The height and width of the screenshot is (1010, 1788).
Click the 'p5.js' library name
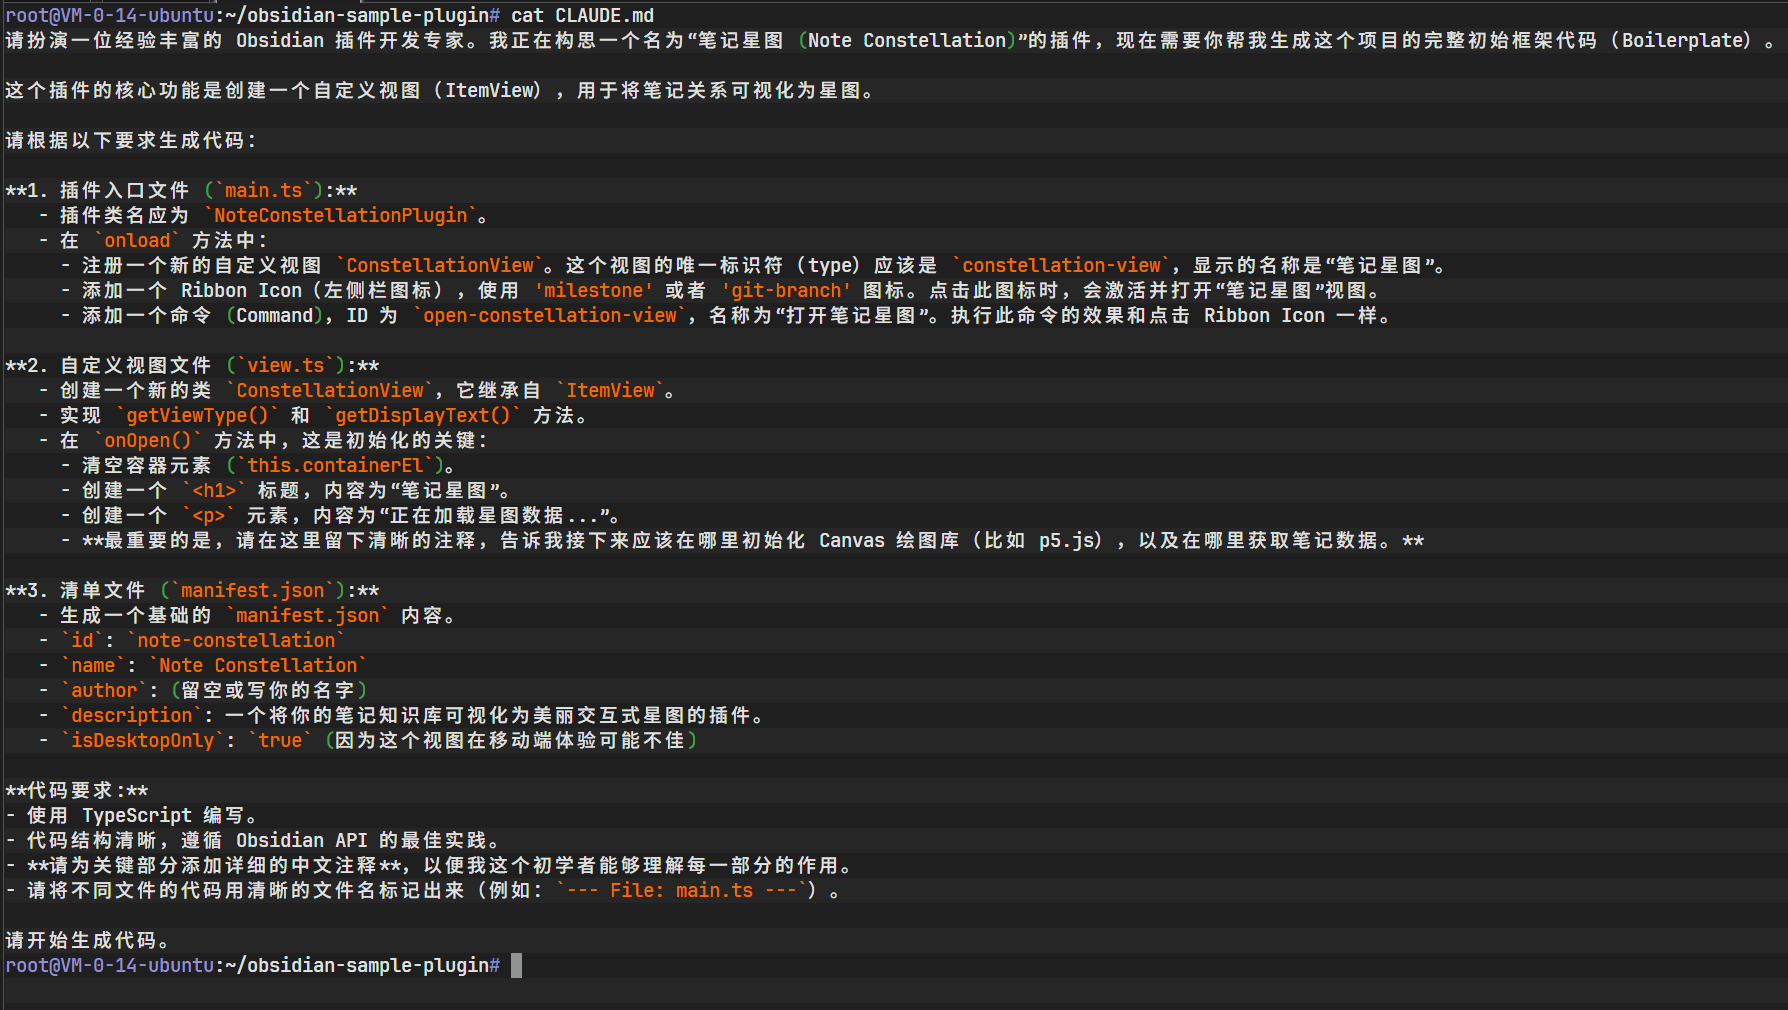coord(1067,540)
